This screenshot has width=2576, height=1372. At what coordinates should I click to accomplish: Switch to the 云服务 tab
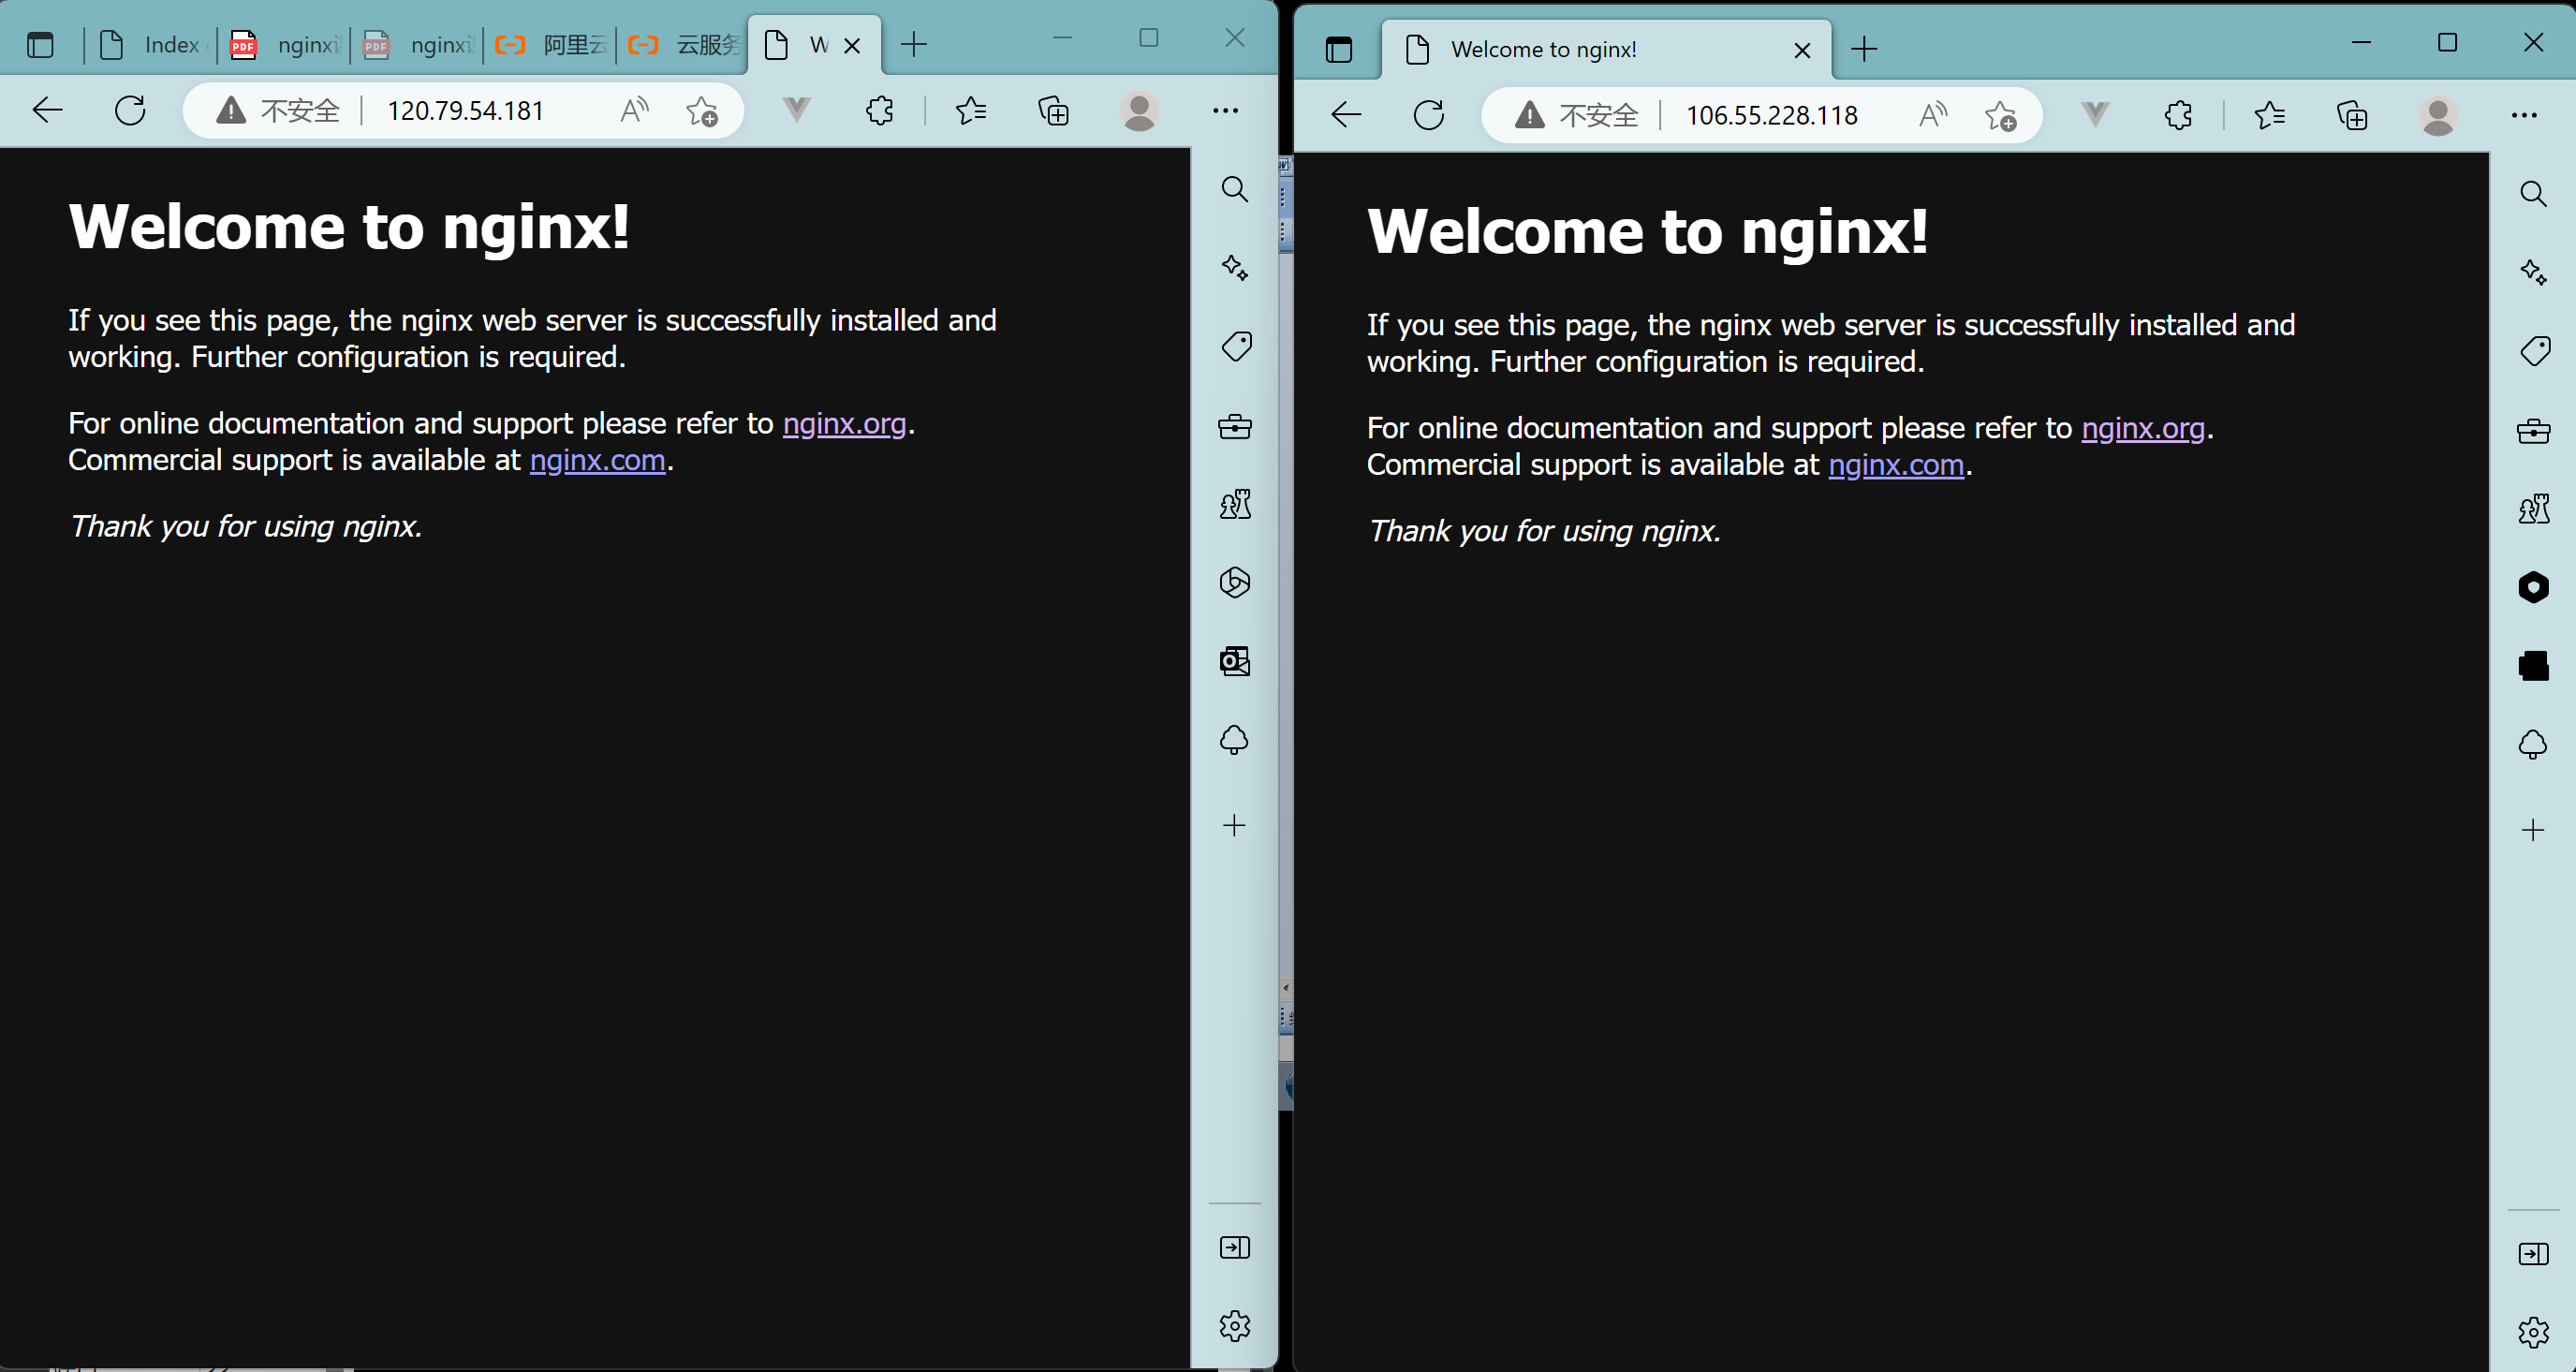[x=683, y=45]
